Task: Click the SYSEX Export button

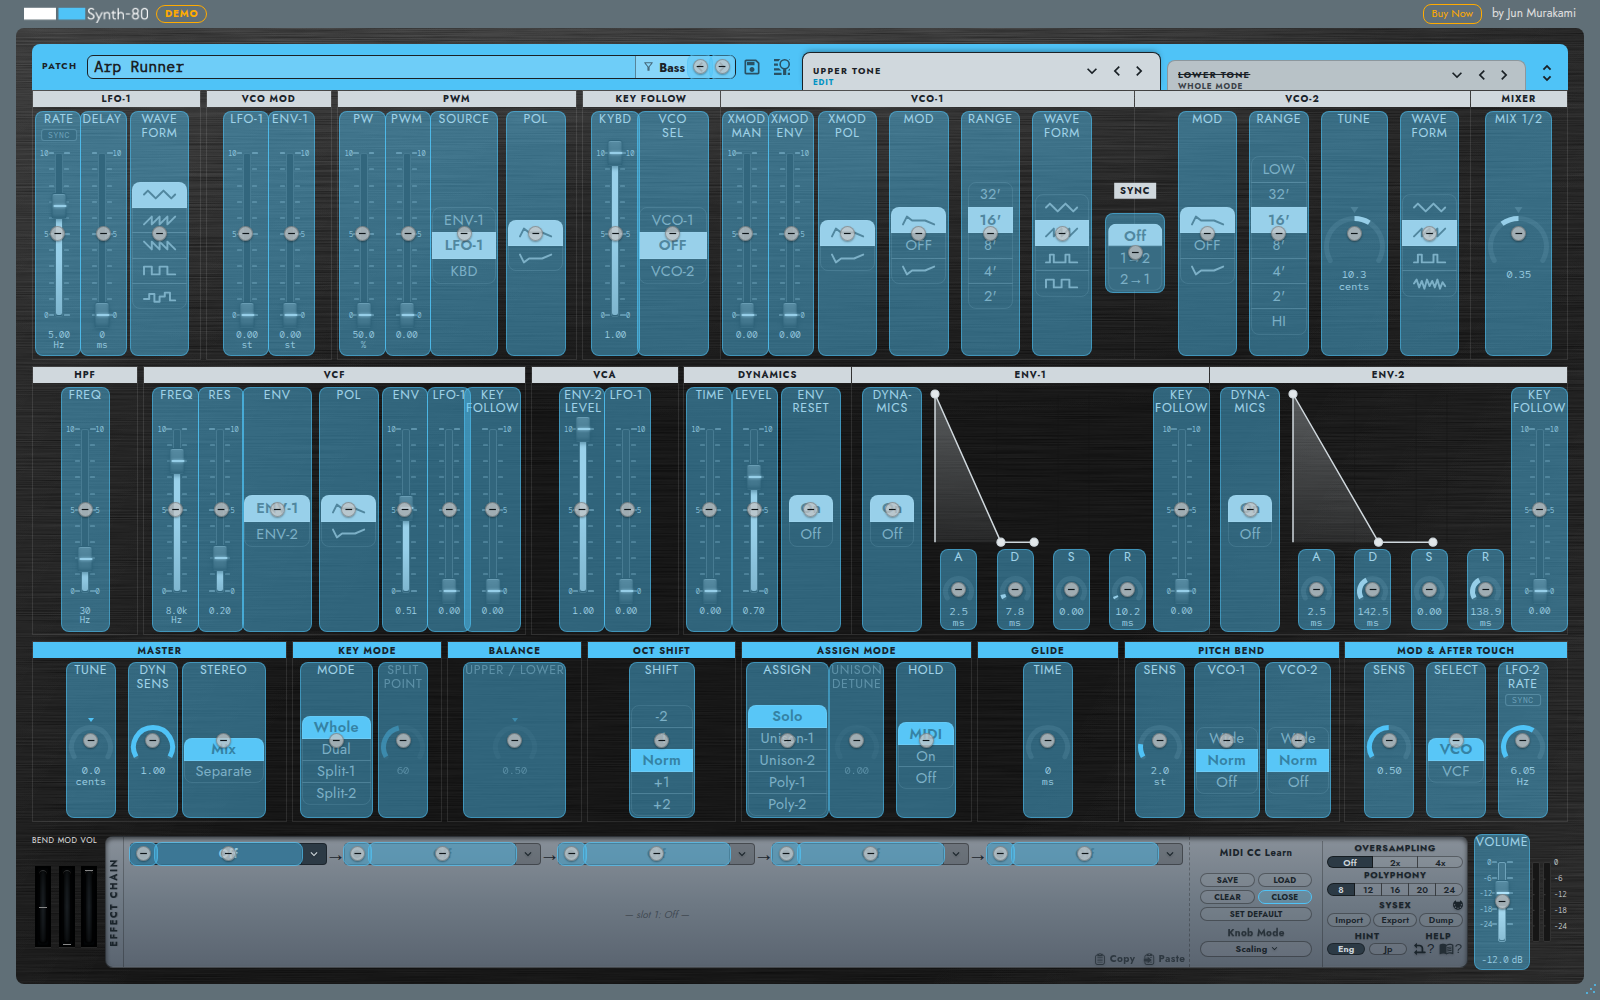Action: click(x=1395, y=920)
